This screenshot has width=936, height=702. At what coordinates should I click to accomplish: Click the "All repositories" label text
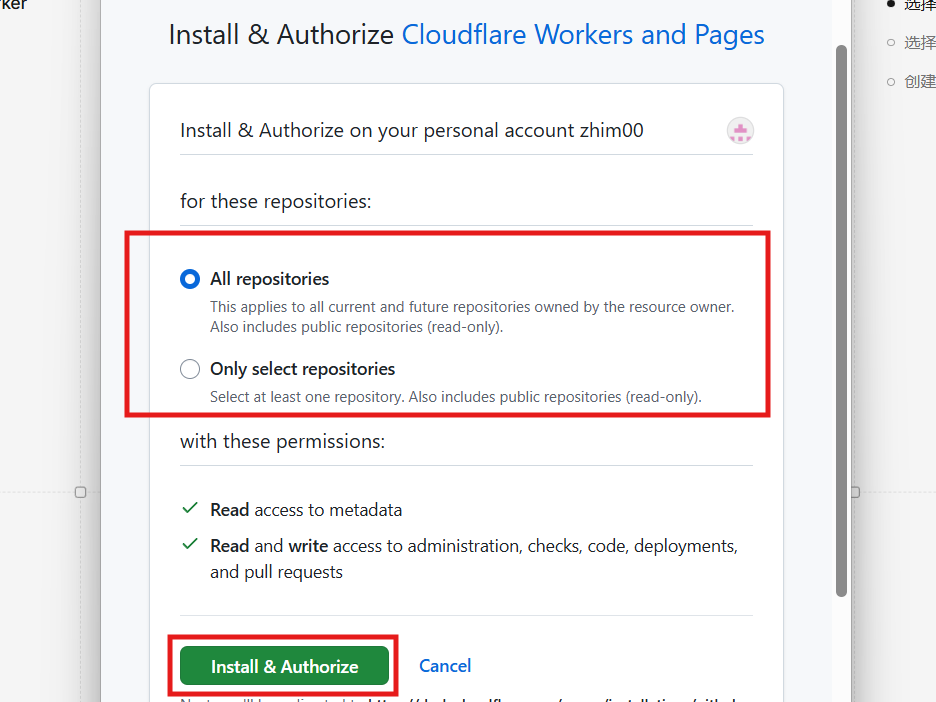pyautogui.click(x=269, y=279)
